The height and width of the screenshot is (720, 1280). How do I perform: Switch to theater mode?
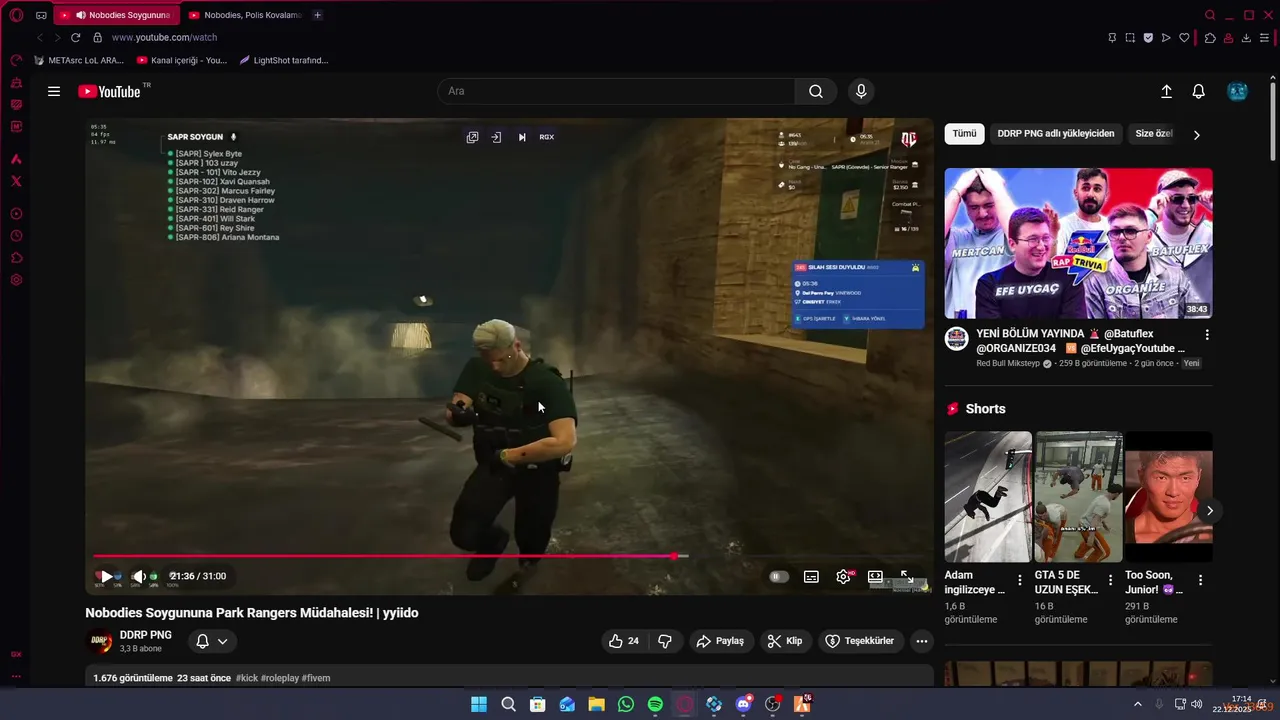point(875,577)
